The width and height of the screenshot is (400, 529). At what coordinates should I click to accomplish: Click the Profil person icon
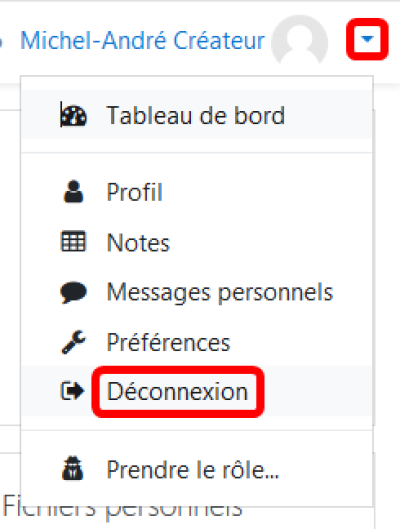[73, 192]
